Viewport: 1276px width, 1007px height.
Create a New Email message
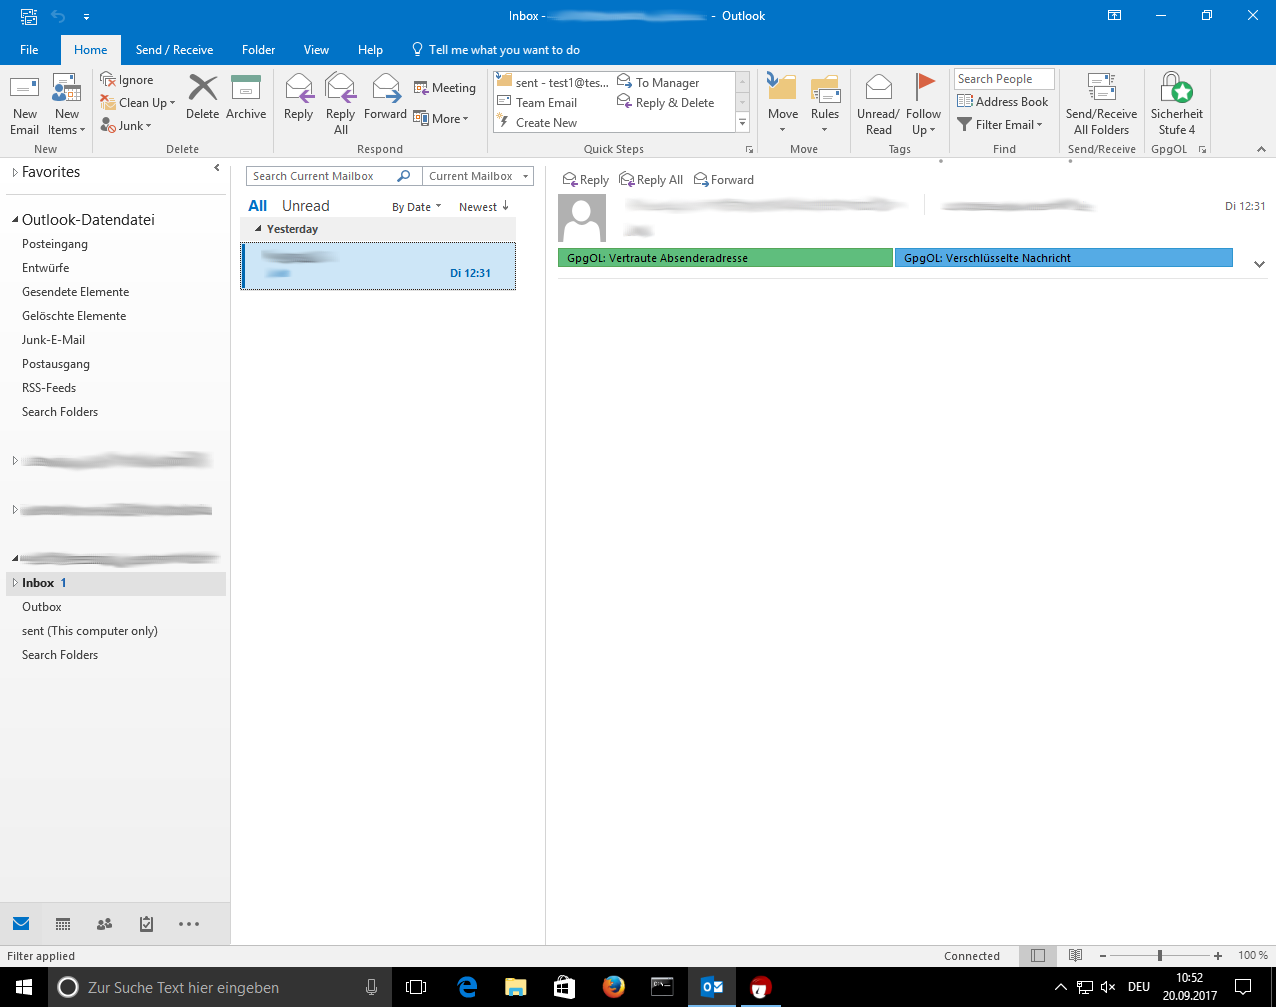pyautogui.click(x=24, y=104)
